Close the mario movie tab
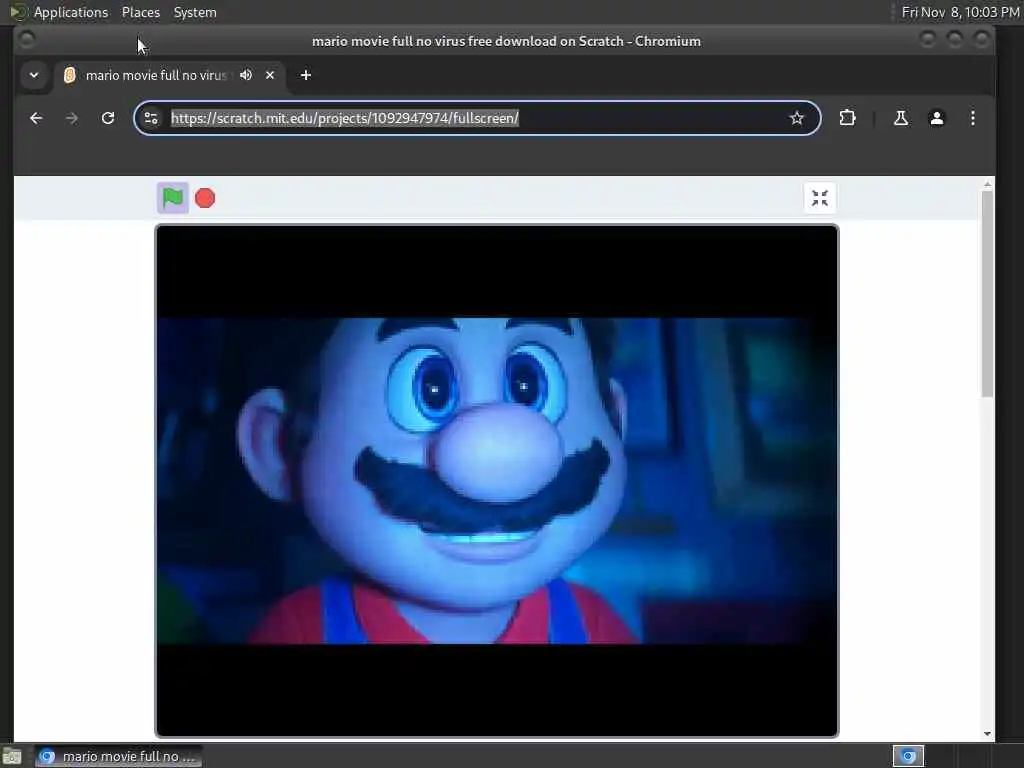Image resolution: width=1024 pixels, height=768 pixels. [270, 75]
